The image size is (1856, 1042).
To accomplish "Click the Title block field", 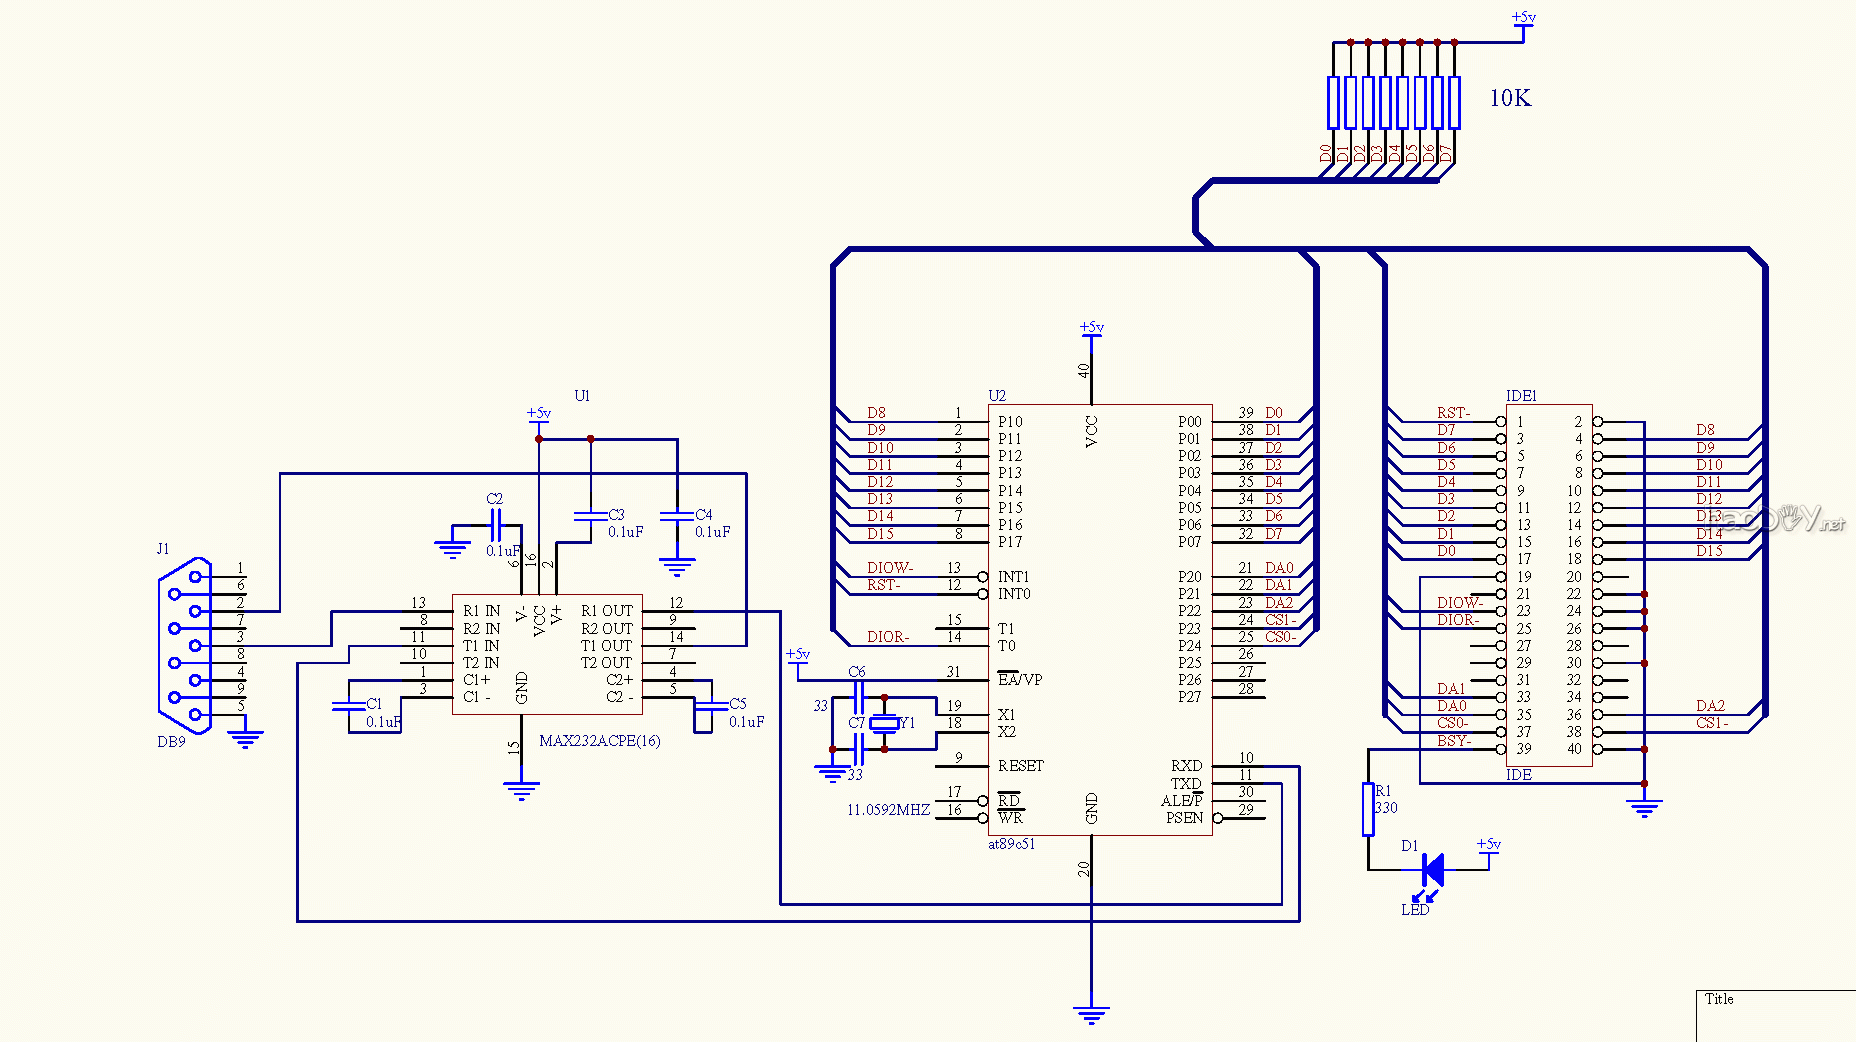I will click(x=1774, y=1014).
